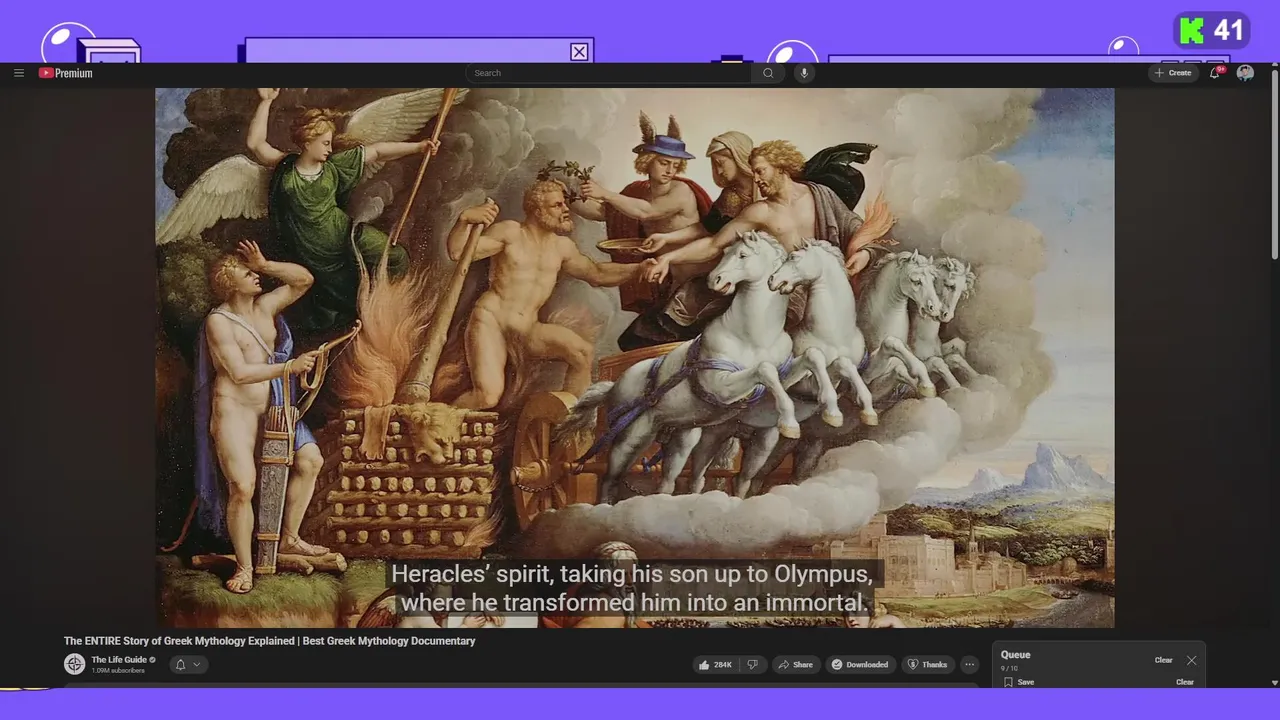This screenshot has width=1280, height=720.
Task: Save the queue as a playlist
Action: (1019, 682)
